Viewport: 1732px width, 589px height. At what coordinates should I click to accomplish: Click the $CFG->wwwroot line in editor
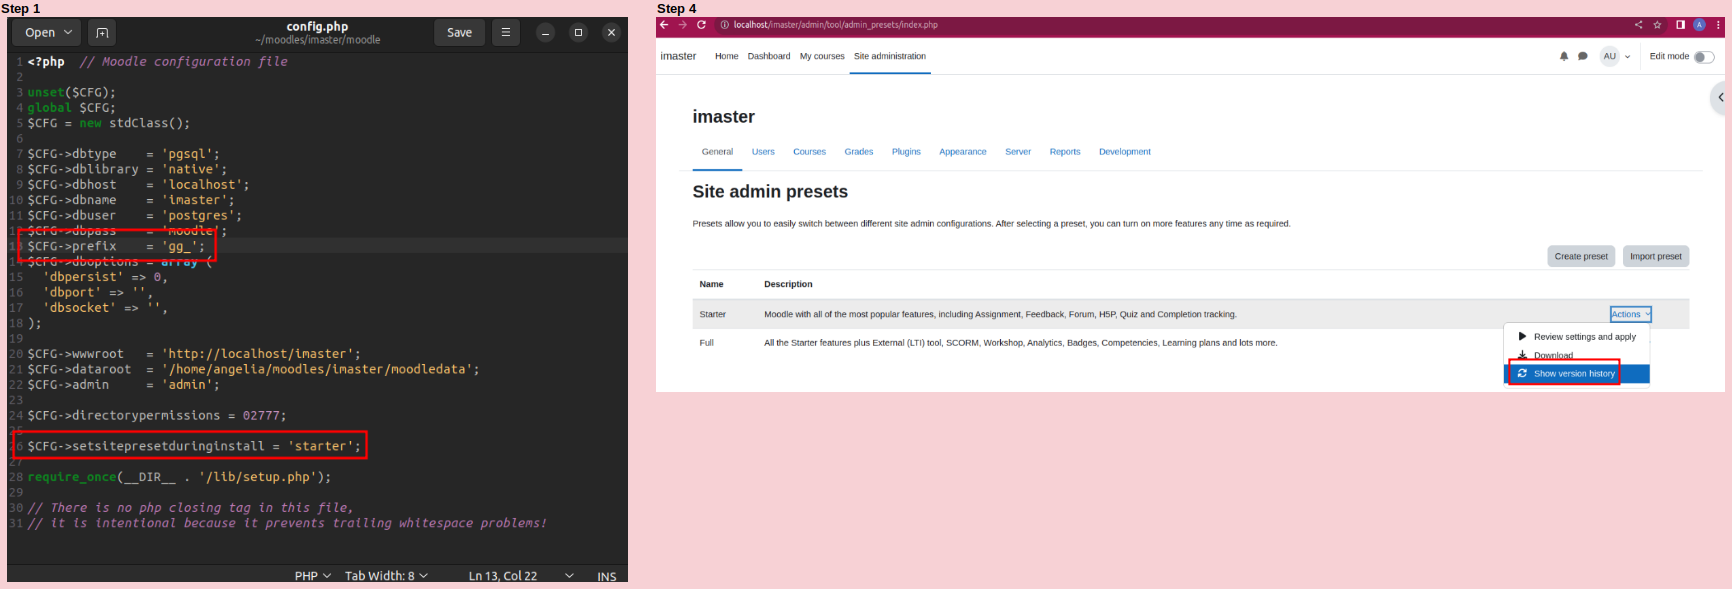(194, 354)
